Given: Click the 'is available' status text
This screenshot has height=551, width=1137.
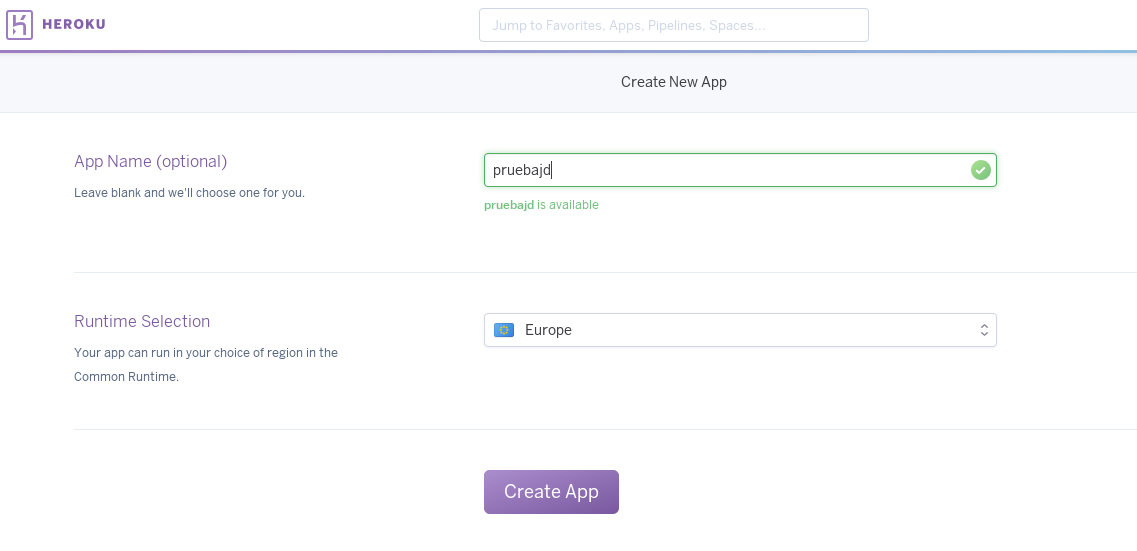Looking at the screenshot, I should coord(568,205).
